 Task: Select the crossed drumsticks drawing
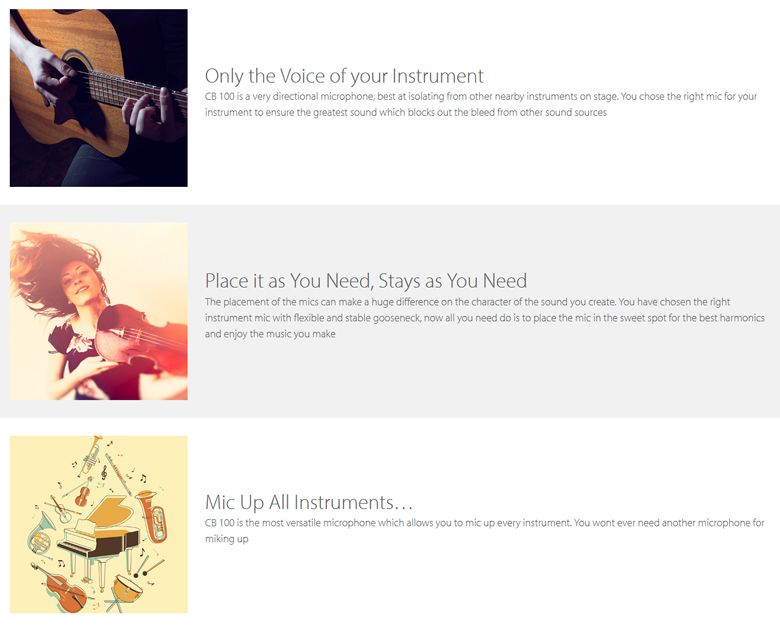click(148, 566)
